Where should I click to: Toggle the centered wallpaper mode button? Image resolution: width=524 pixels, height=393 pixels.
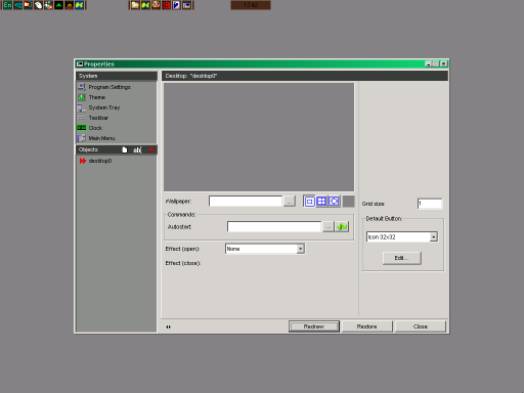coord(309,201)
